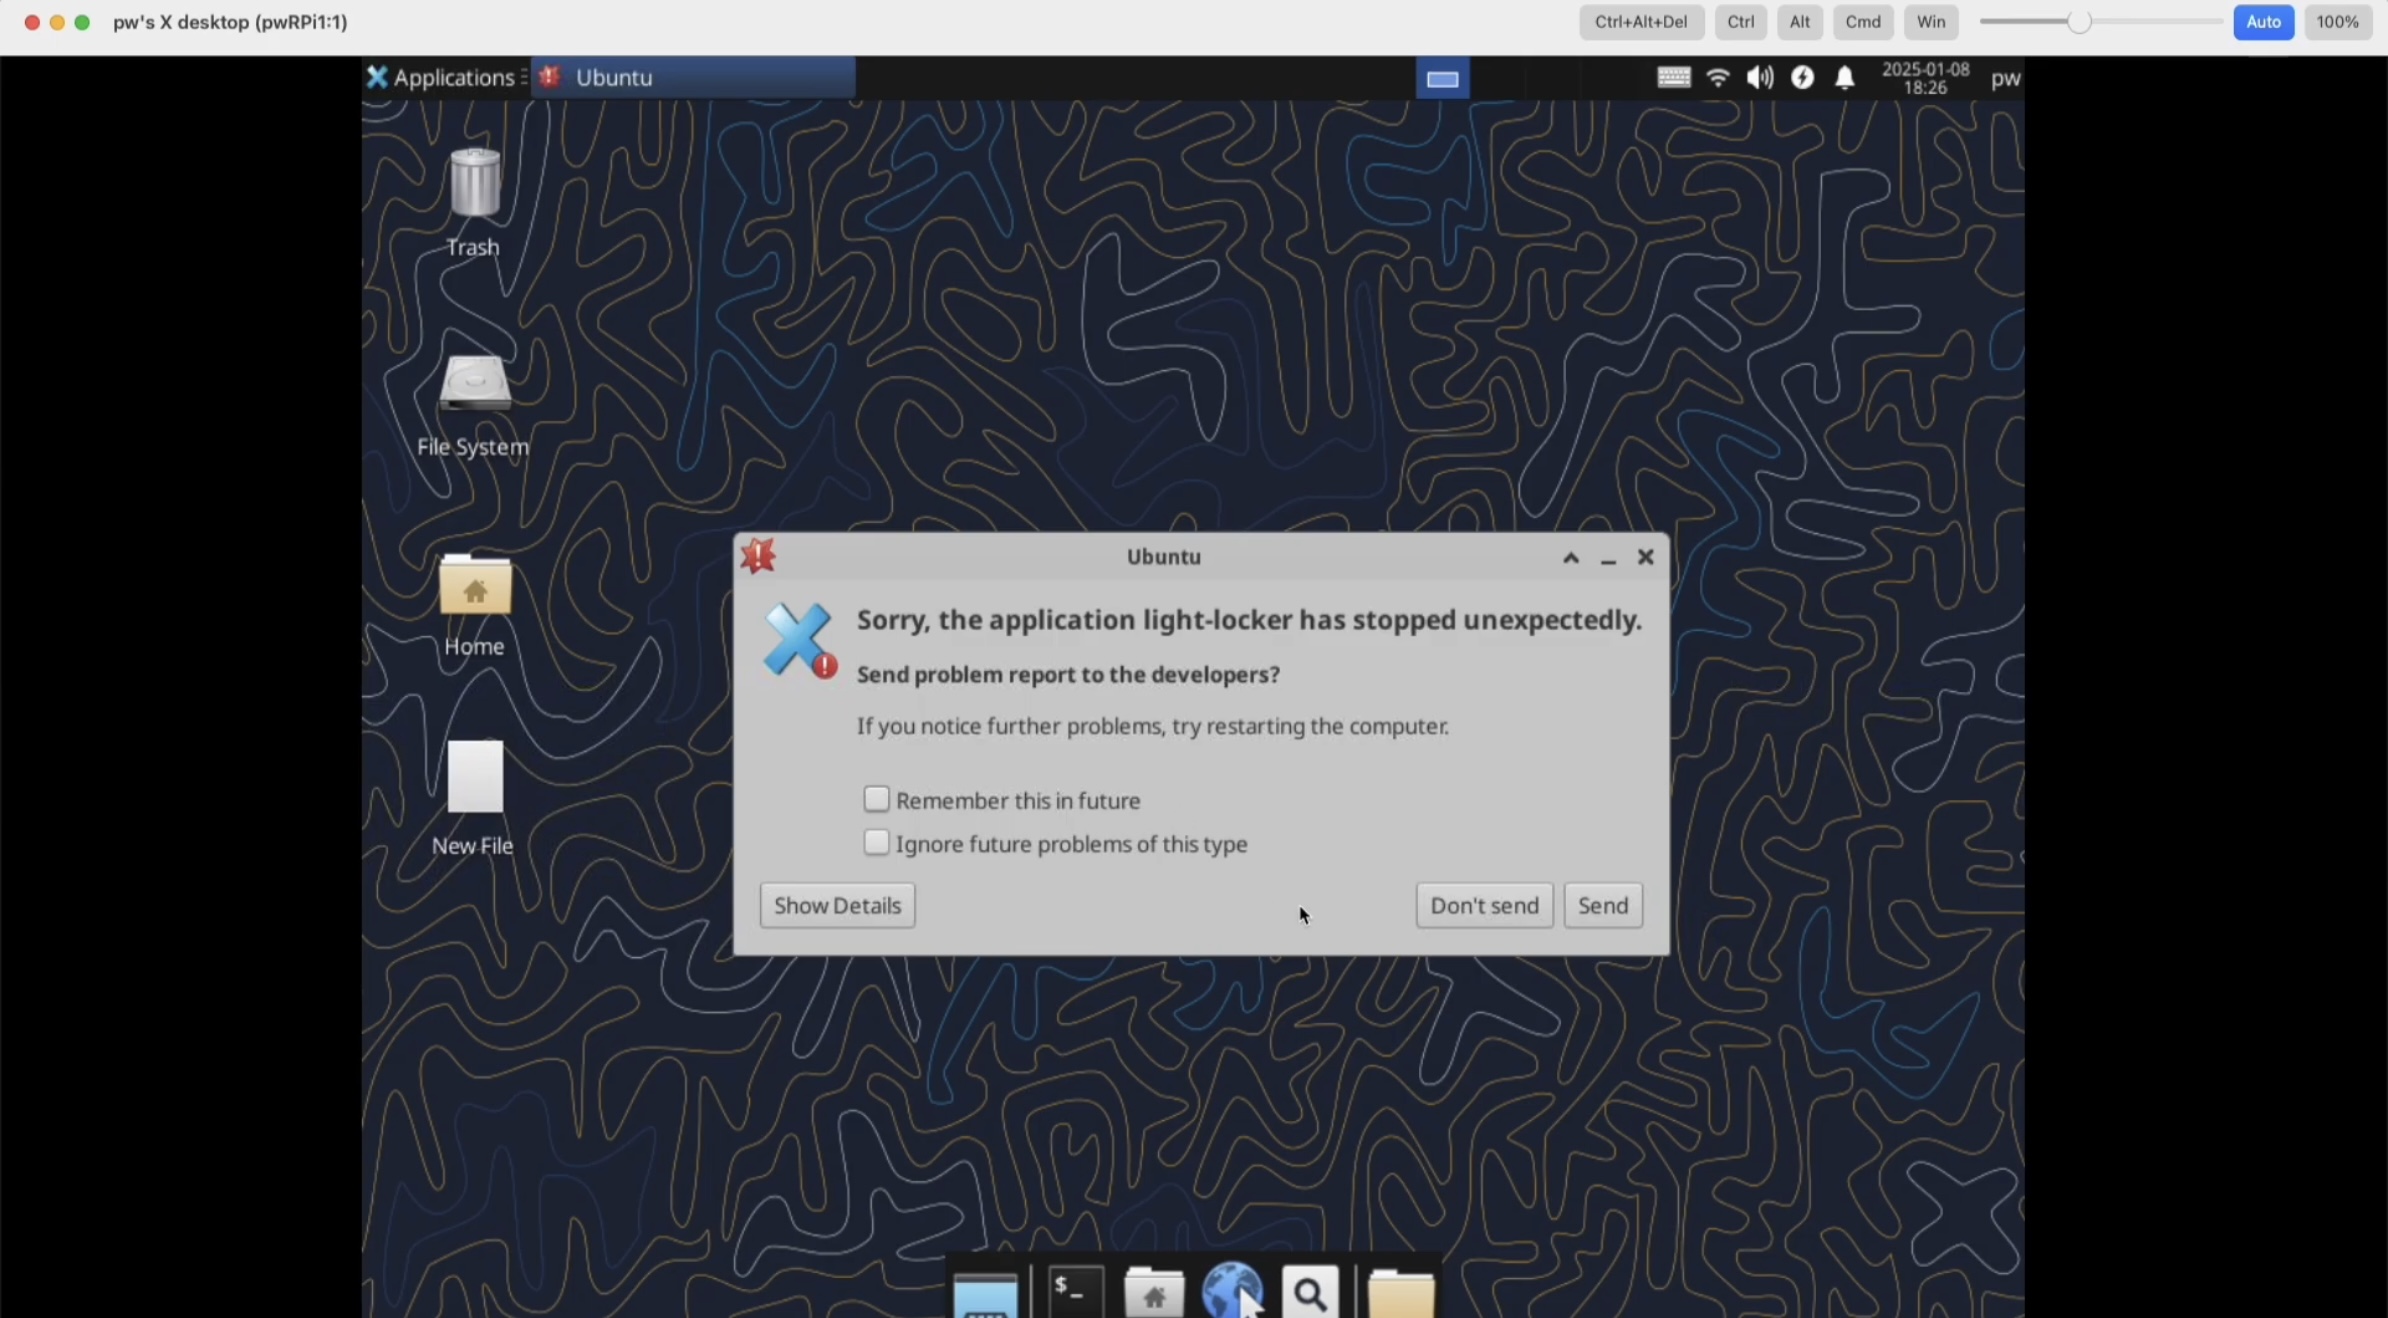Adjust the VNC zoom slider

(x=2078, y=22)
